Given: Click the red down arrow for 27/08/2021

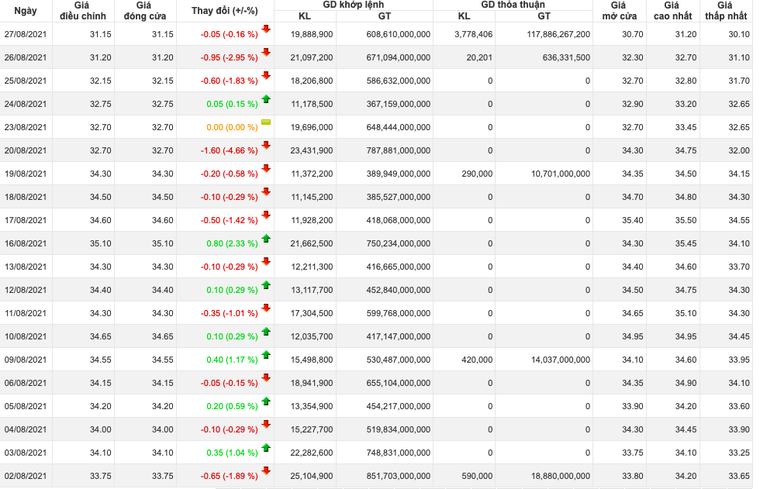Looking at the screenshot, I should (x=266, y=31).
